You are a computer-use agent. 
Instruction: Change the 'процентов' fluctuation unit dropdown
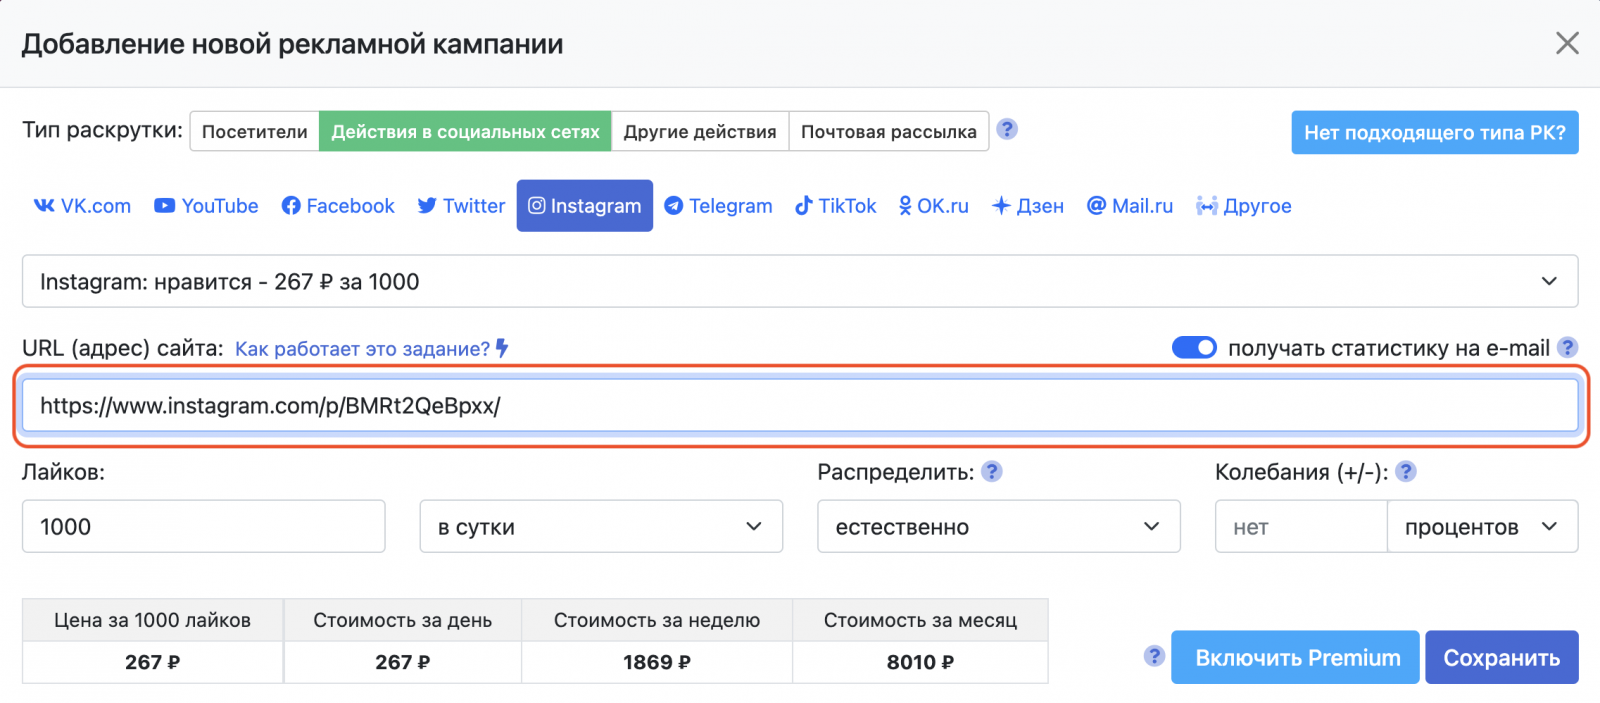point(1481,527)
